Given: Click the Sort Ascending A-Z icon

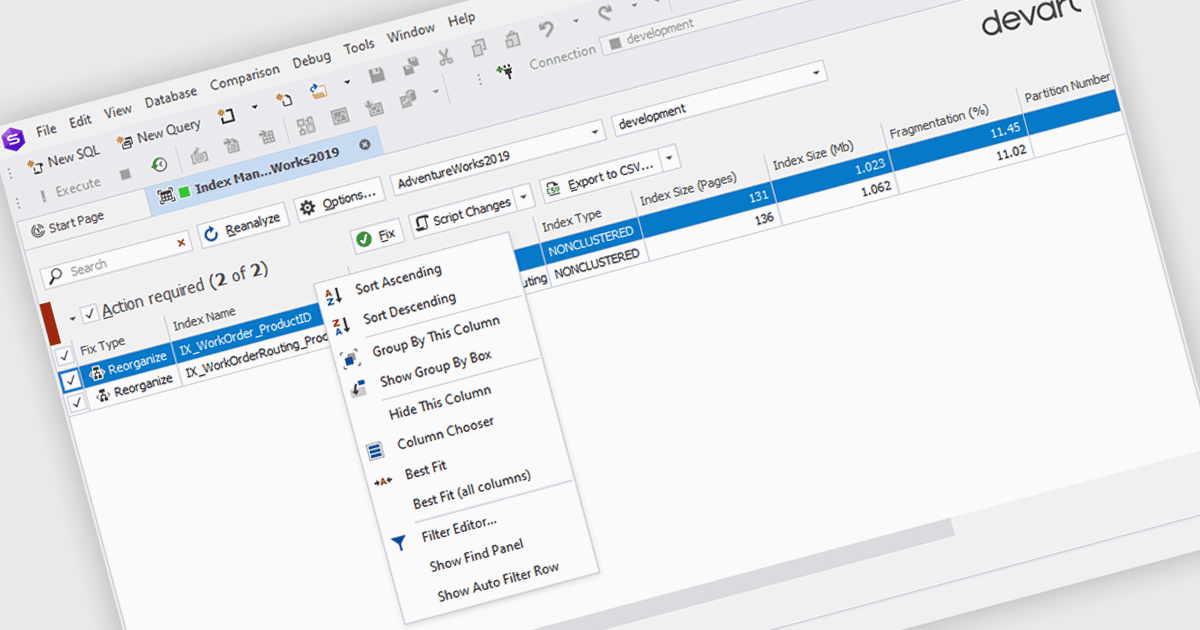Looking at the screenshot, I should coord(335,294).
